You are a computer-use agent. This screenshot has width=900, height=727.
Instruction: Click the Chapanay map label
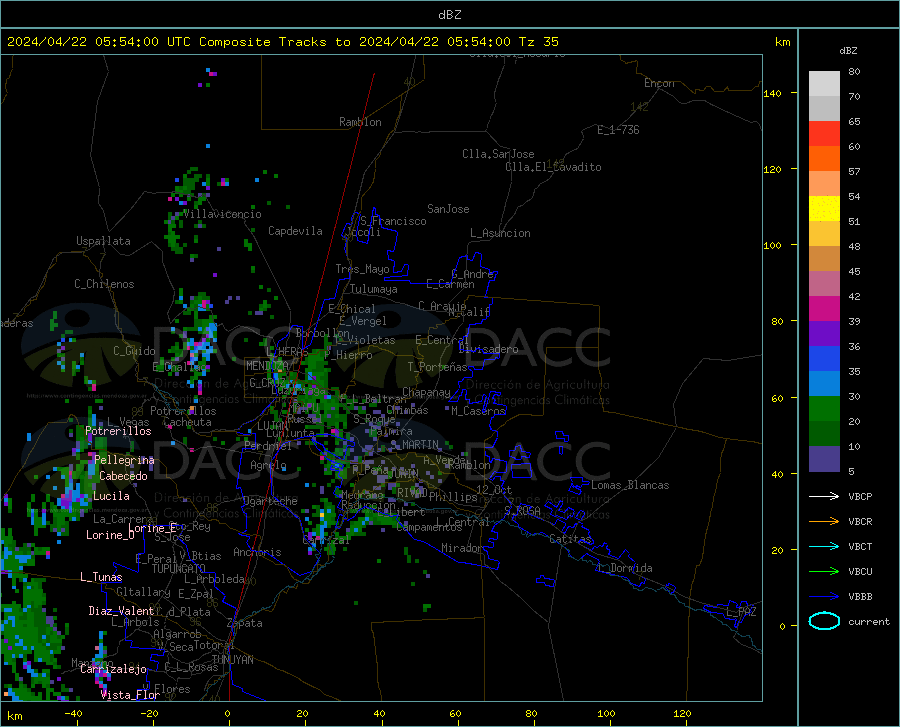click(426, 392)
